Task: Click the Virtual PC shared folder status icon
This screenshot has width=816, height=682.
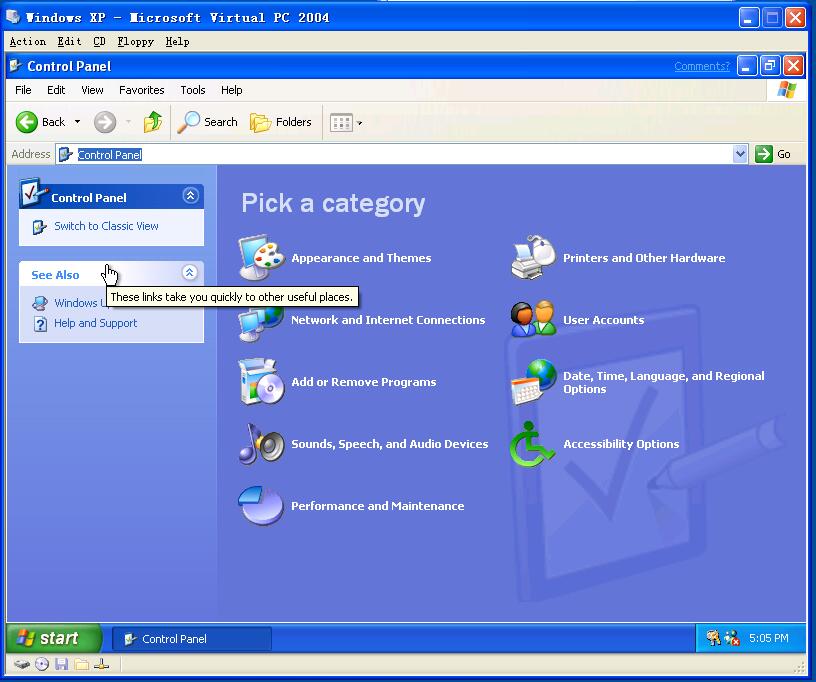Action: tap(81, 664)
